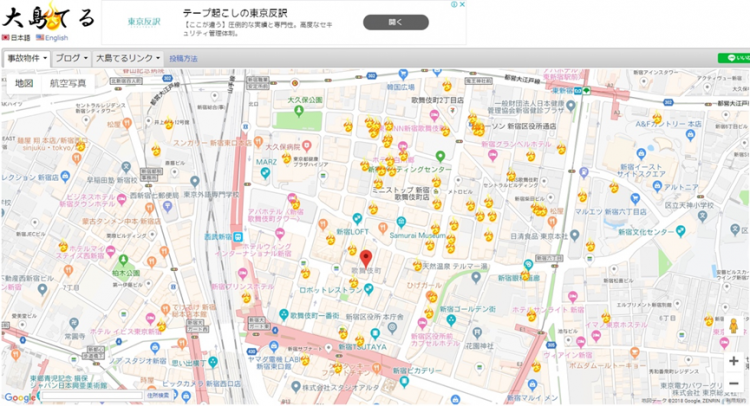Screen dimensions: 750x406
Task: Click the アルトニア shop pin
Action: (657, 187)
